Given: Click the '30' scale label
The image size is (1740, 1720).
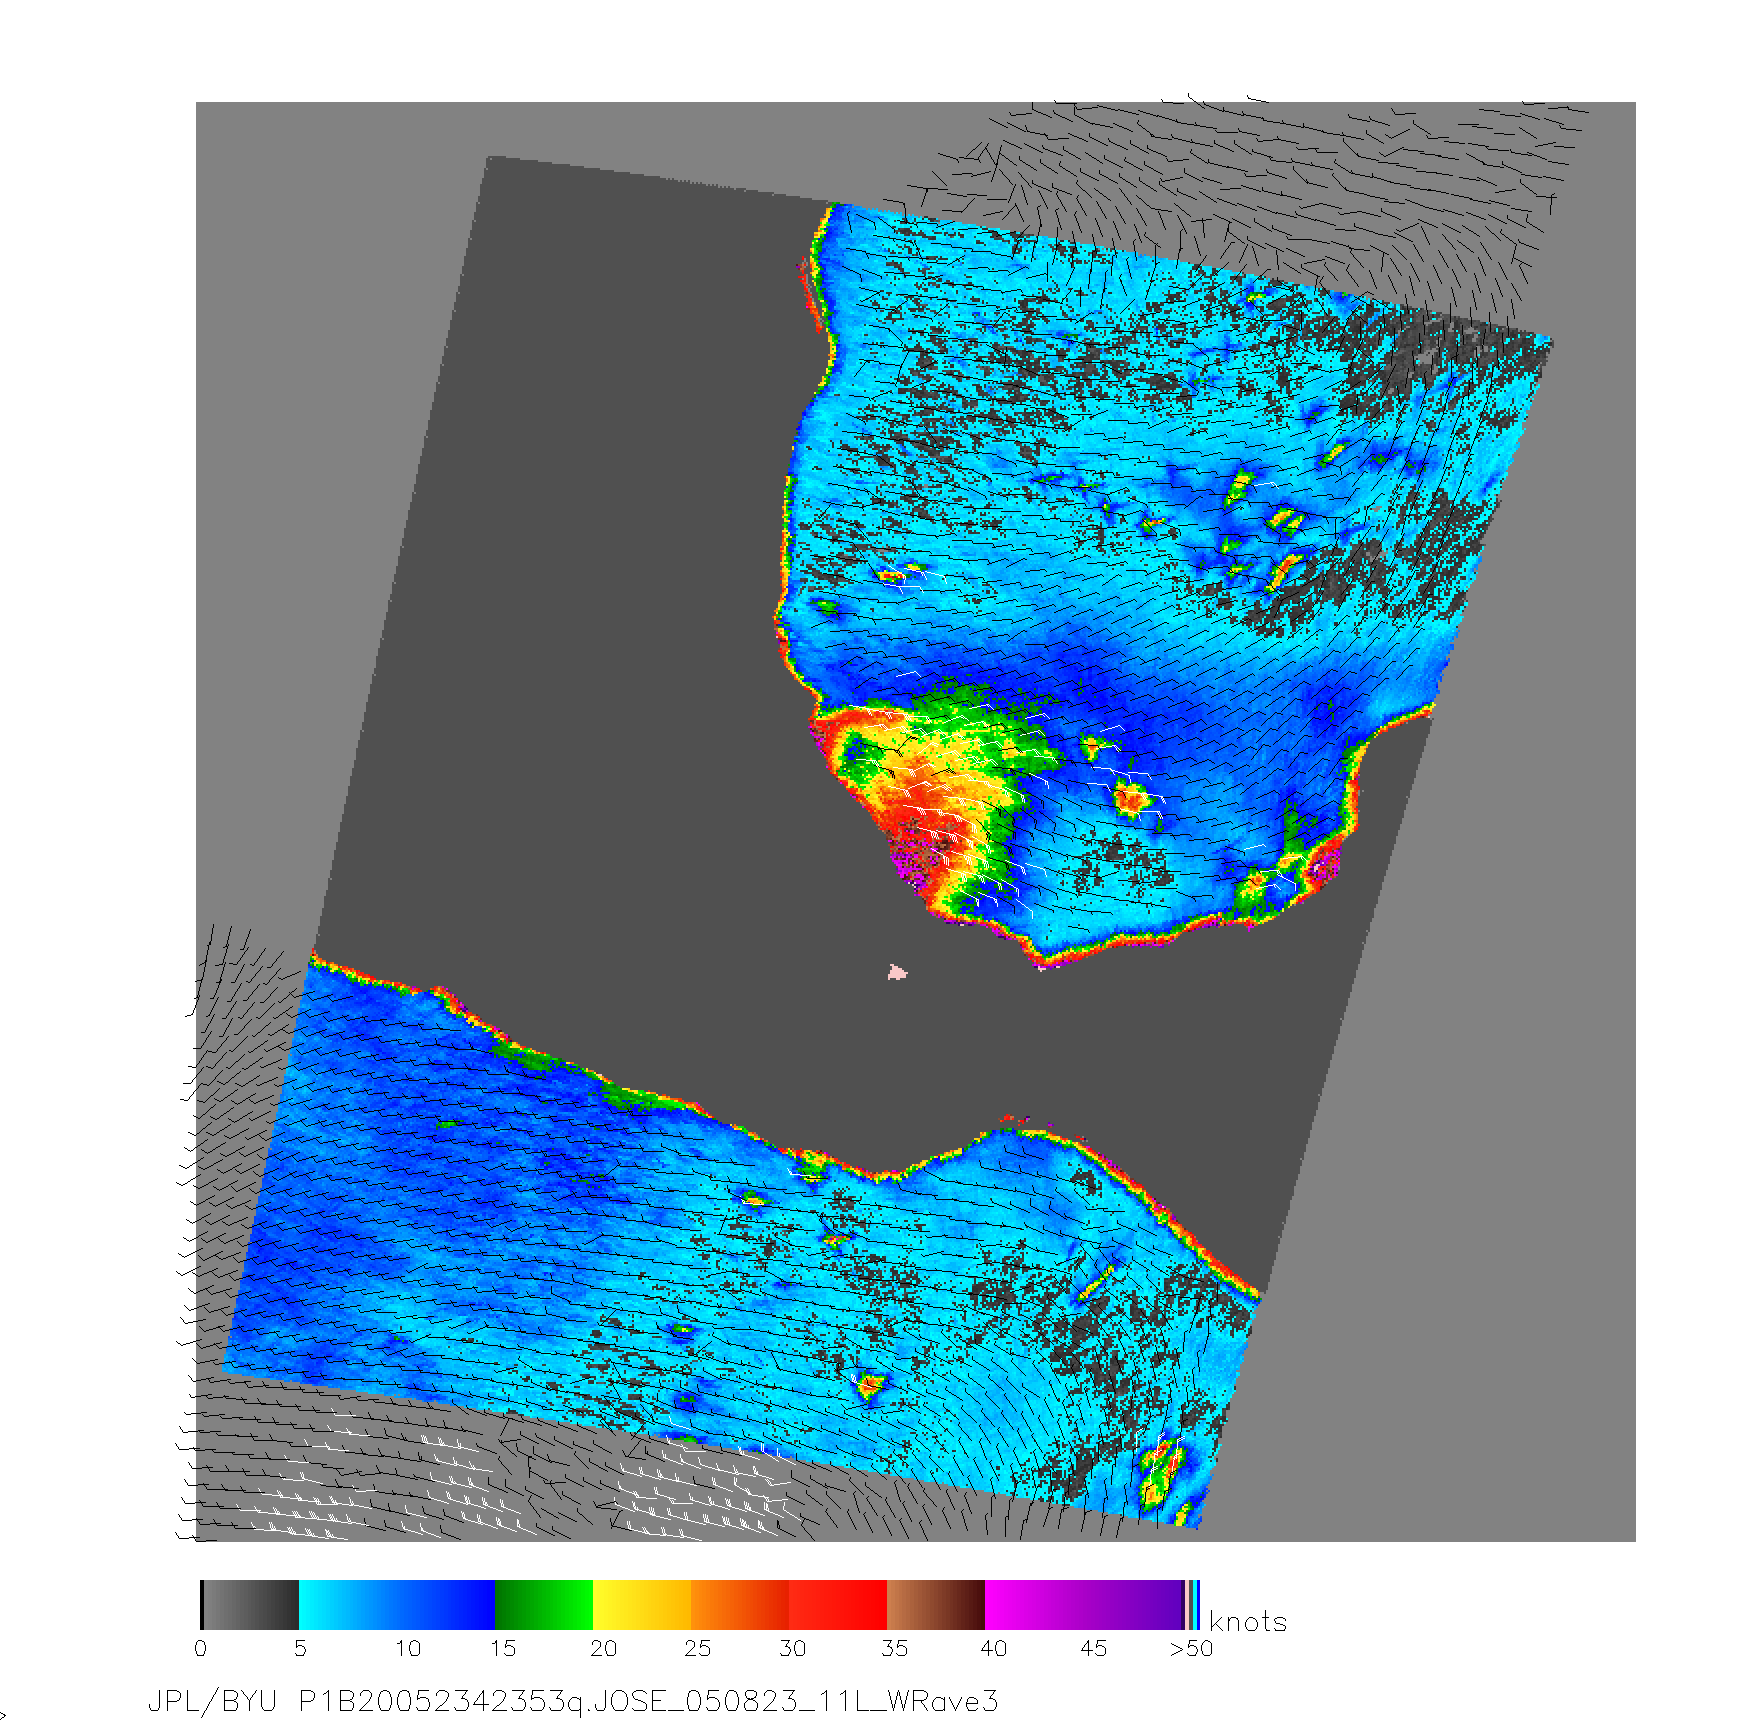Looking at the screenshot, I should pos(793,1648).
